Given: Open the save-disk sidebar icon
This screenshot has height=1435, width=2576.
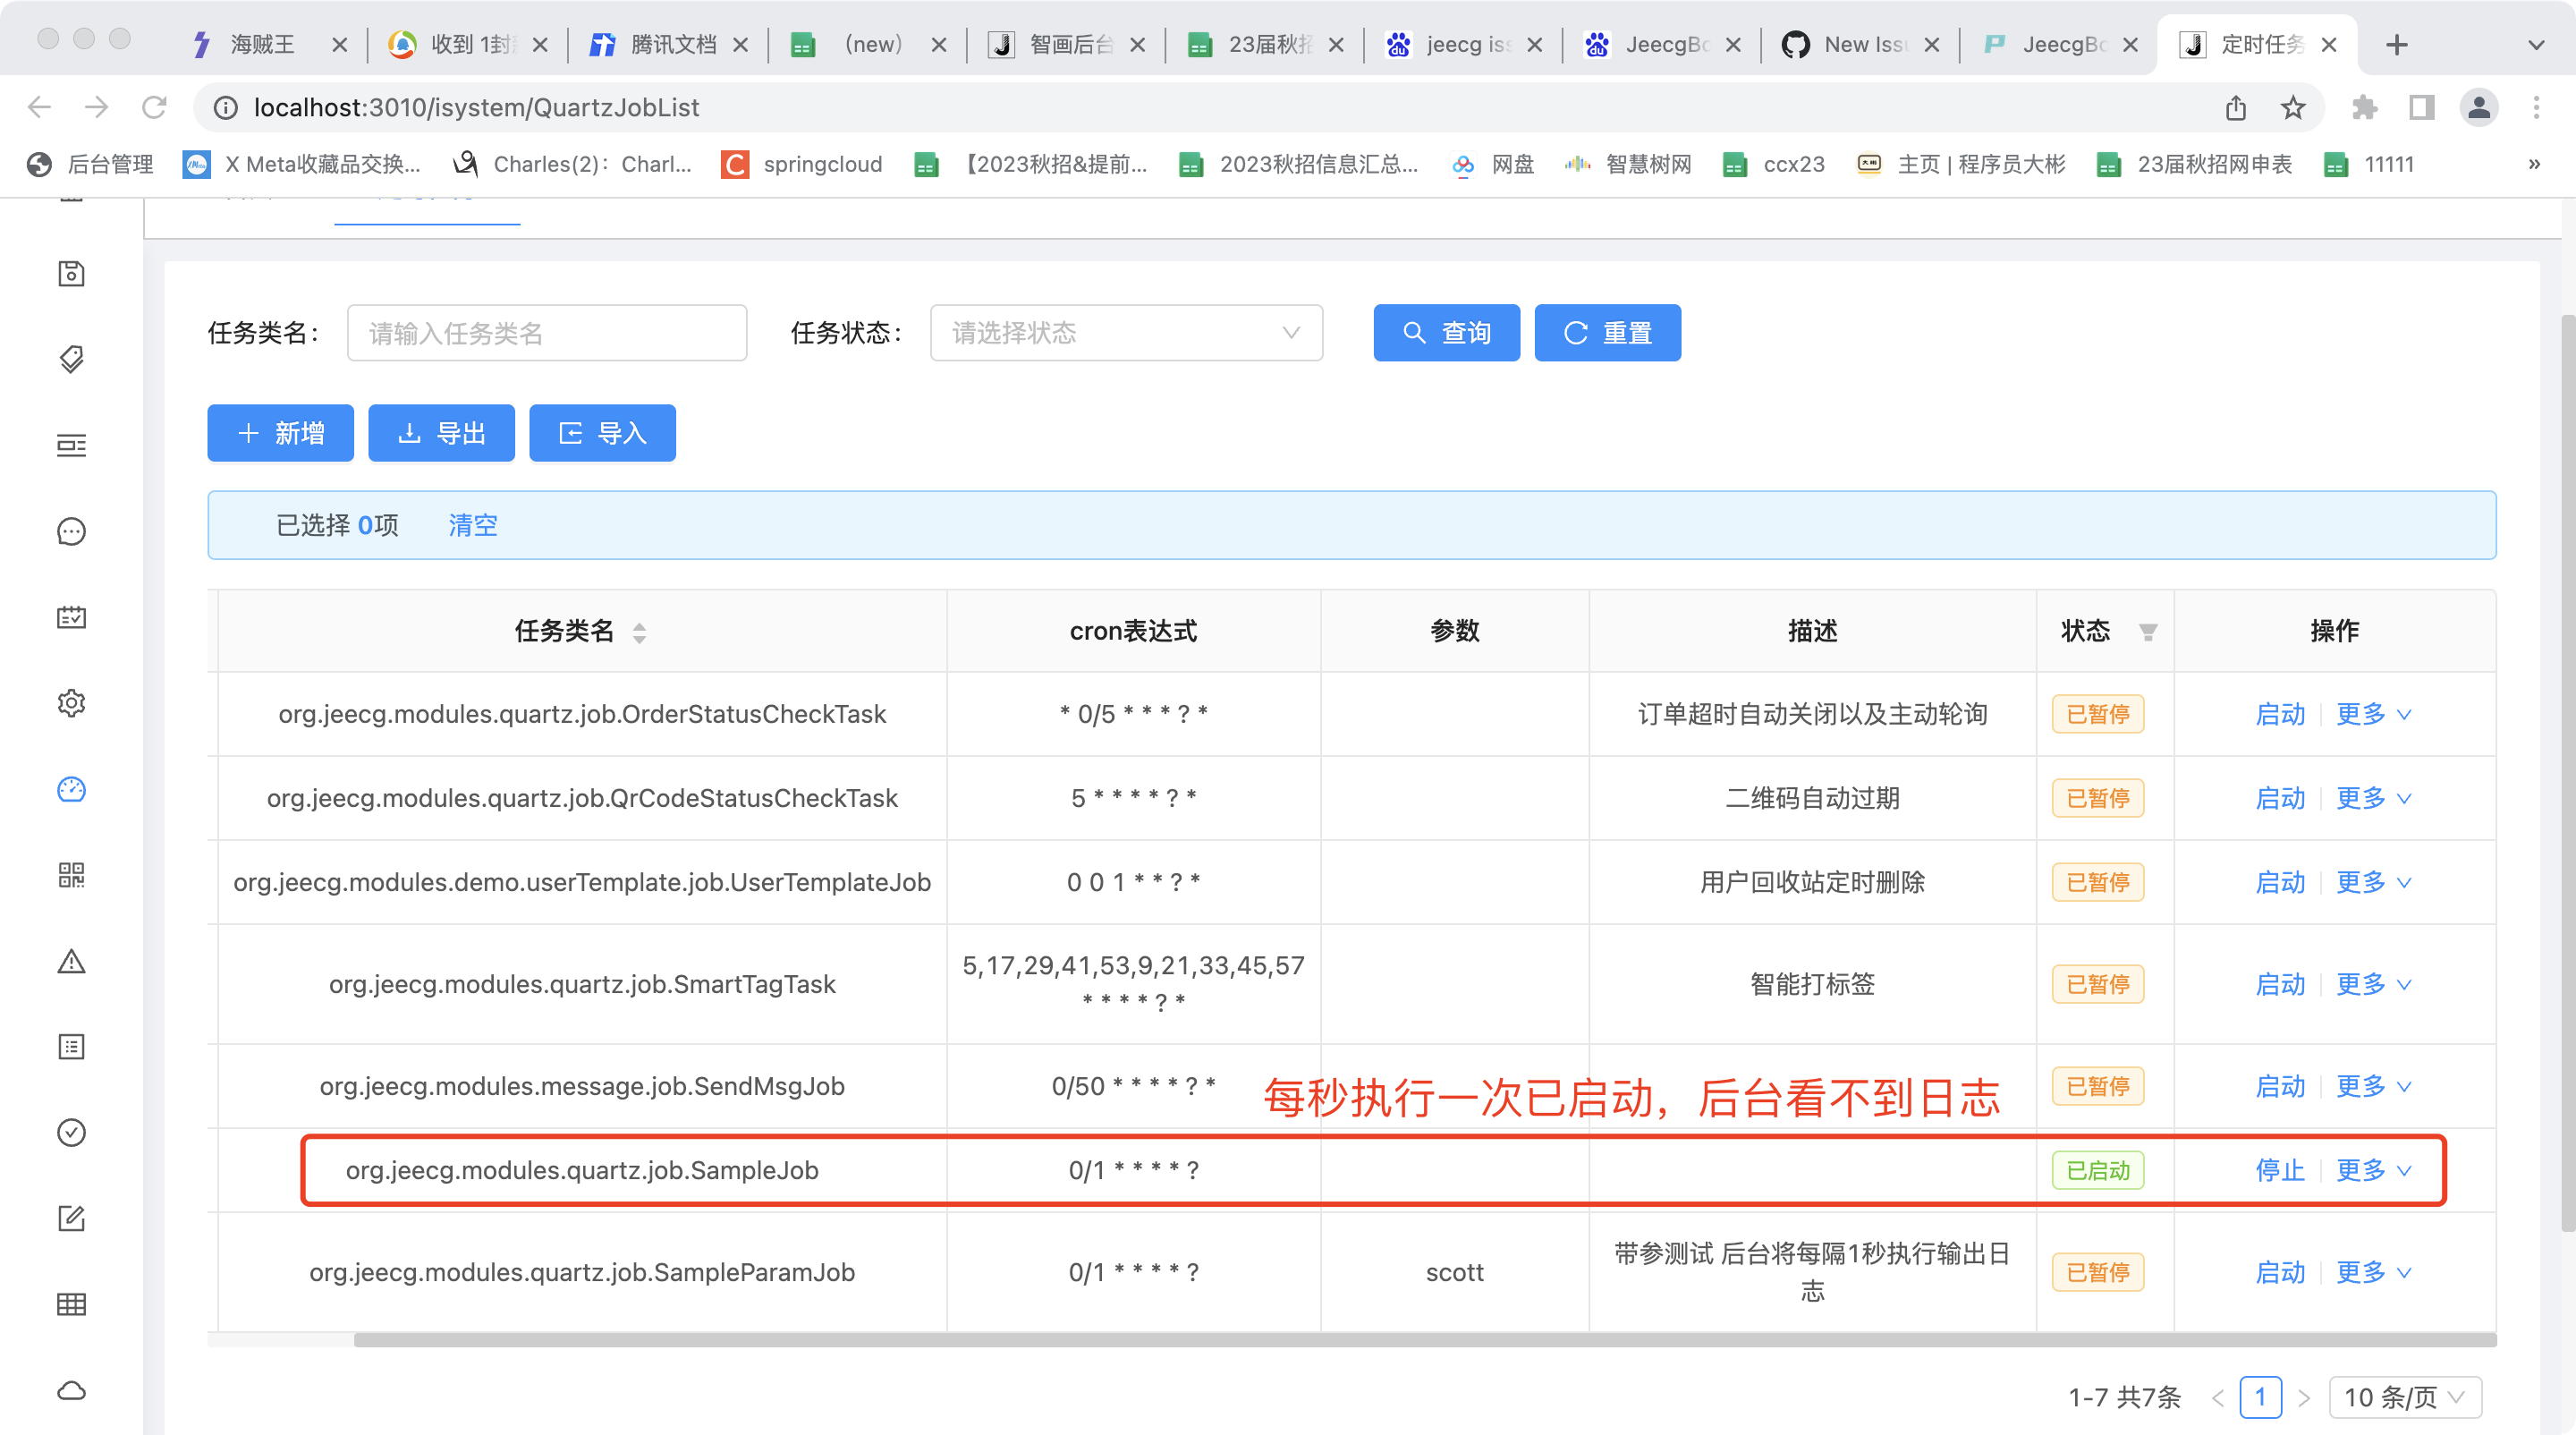Looking at the screenshot, I should (71, 273).
